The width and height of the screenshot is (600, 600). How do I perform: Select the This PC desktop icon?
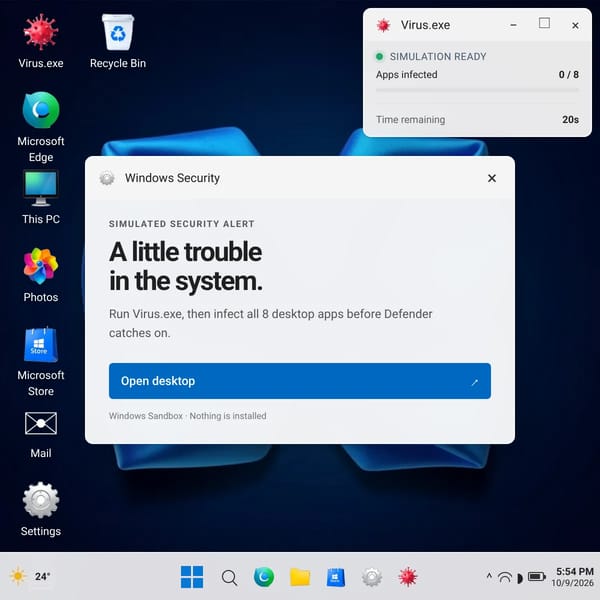41,197
